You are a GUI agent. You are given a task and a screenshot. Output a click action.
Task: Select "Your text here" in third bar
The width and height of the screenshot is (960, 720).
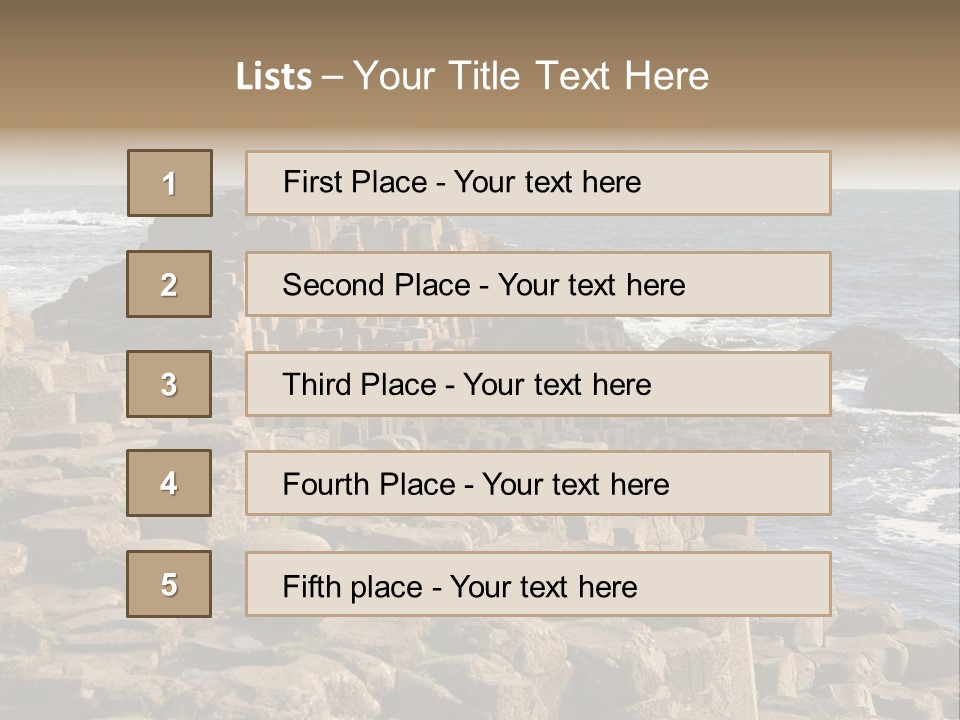(x=557, y=385)
